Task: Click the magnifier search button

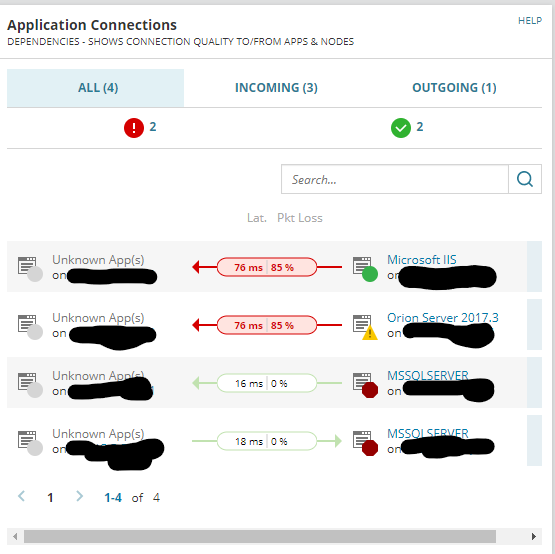Action: point(525,179)
